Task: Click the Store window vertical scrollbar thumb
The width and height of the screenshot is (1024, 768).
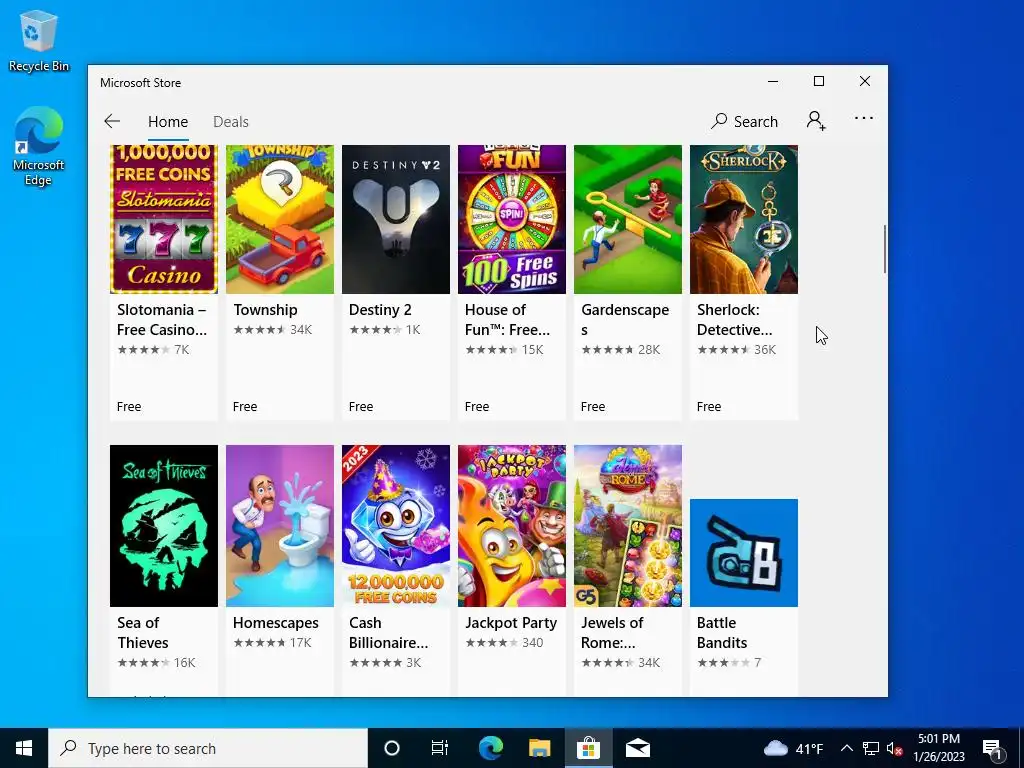Action: [884, 249]
